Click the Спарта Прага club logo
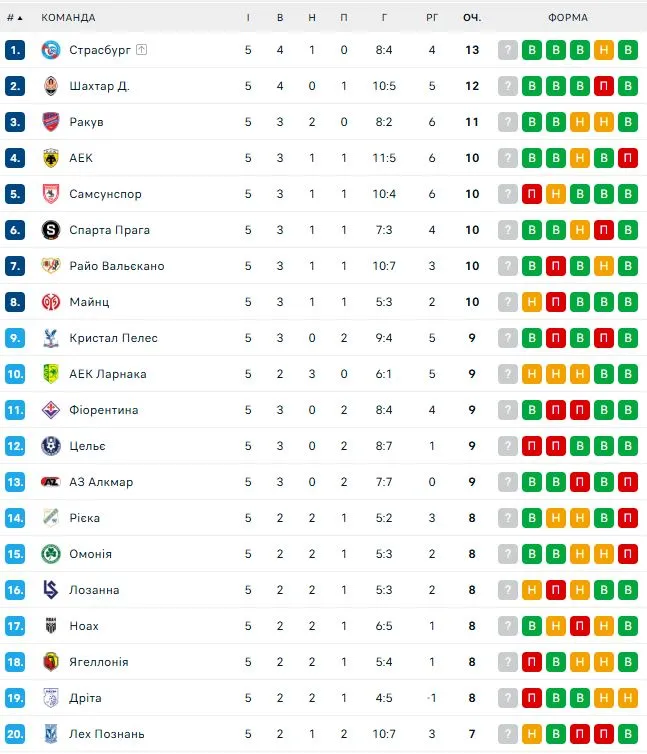This screenshot has height=754, width=647. (51, 230)
